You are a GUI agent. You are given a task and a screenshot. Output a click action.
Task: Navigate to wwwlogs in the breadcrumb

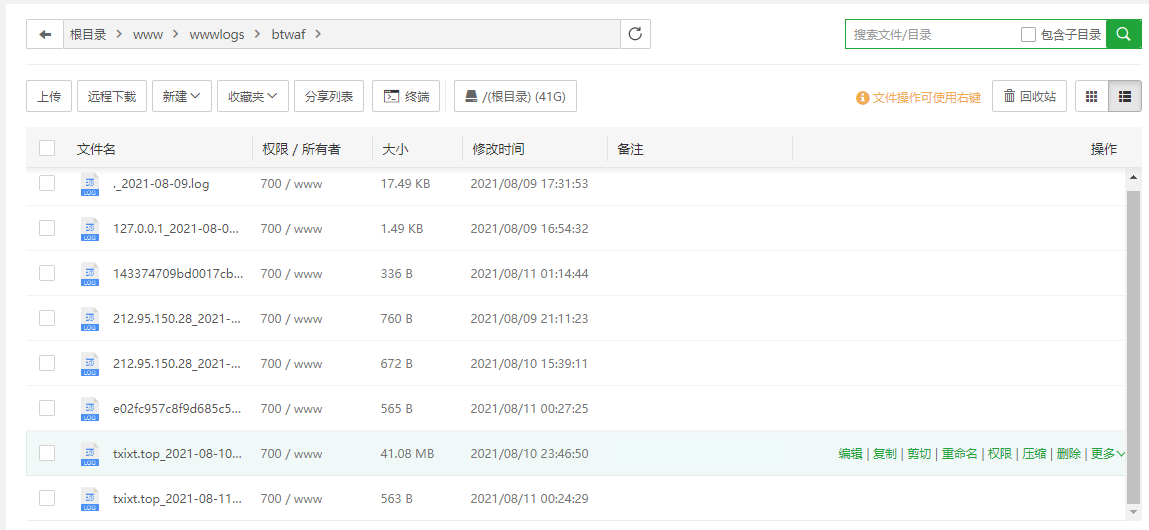tap(217, 34)
